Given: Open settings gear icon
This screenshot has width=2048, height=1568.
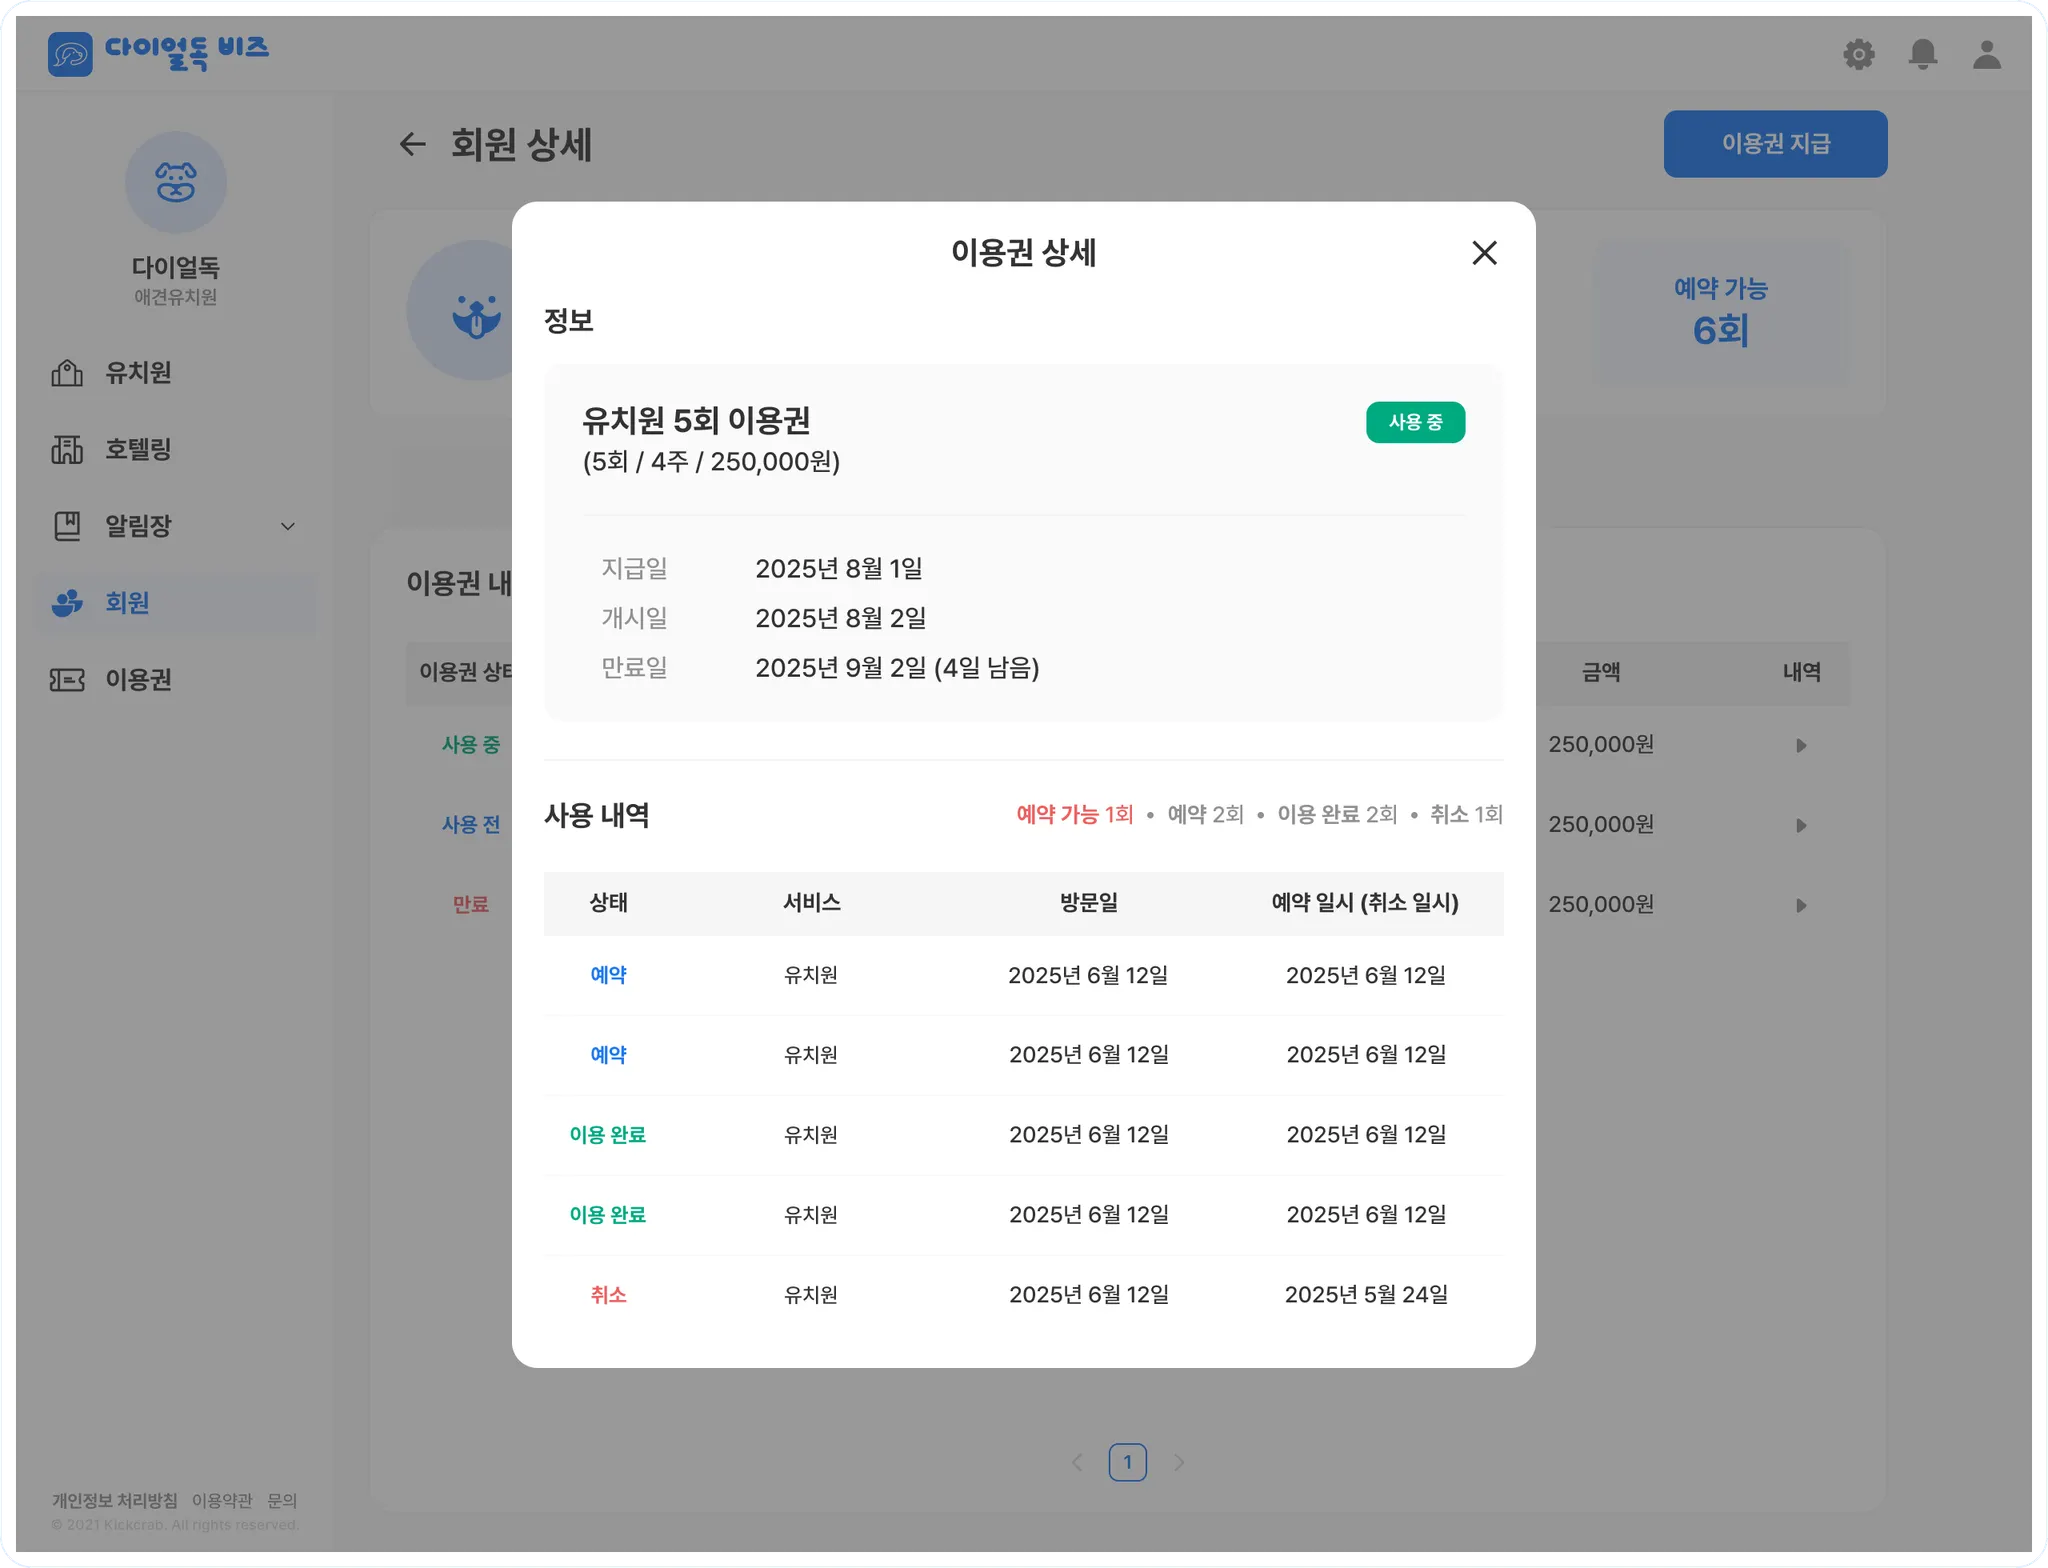Looking at the screenshot, I should 1858,54.
